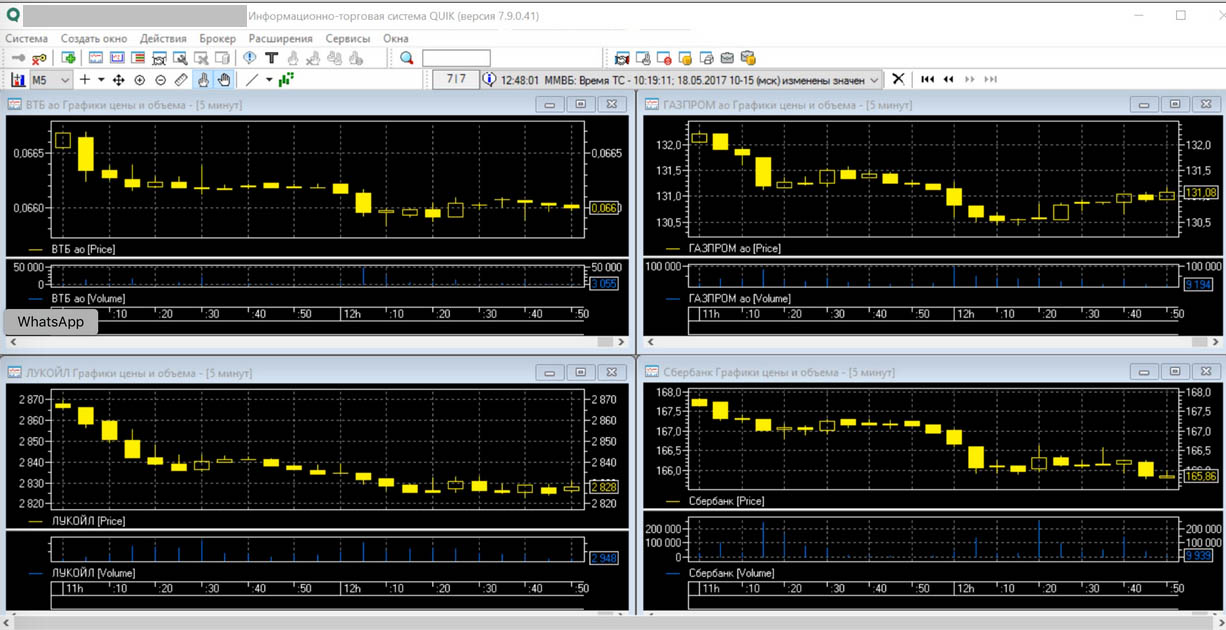The width and height of the screenshot is (1226, 630).
Task: Select the crosshair cursor tool
Action: [85, 79]
